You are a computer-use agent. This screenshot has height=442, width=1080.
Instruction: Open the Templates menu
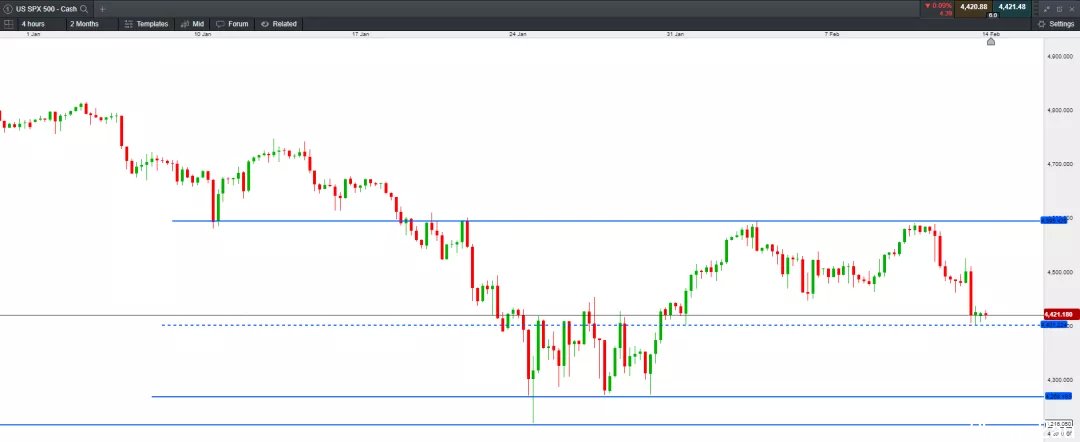pyautogui.click(x=146, y=23)
